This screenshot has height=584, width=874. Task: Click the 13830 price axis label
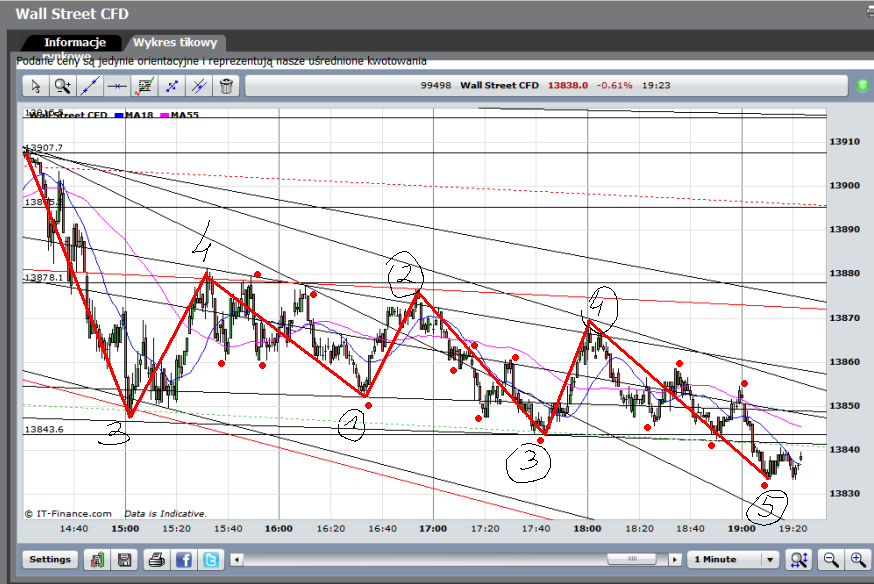(844, 493)
